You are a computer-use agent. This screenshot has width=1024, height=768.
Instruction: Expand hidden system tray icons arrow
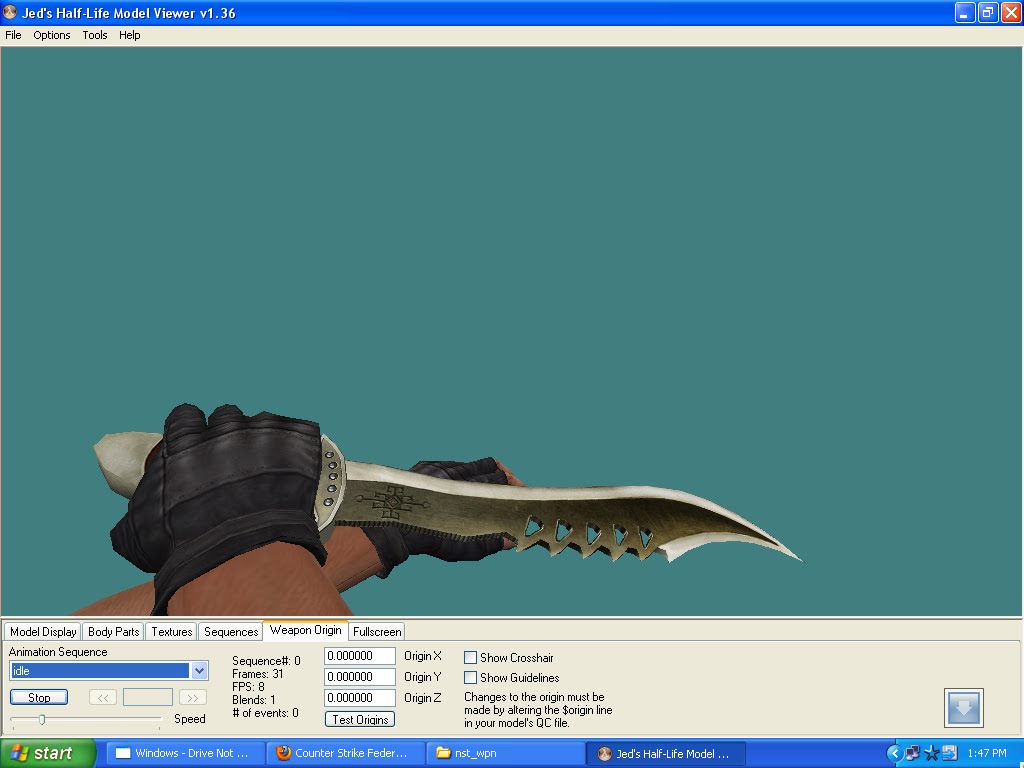click(x=894, y=753)
